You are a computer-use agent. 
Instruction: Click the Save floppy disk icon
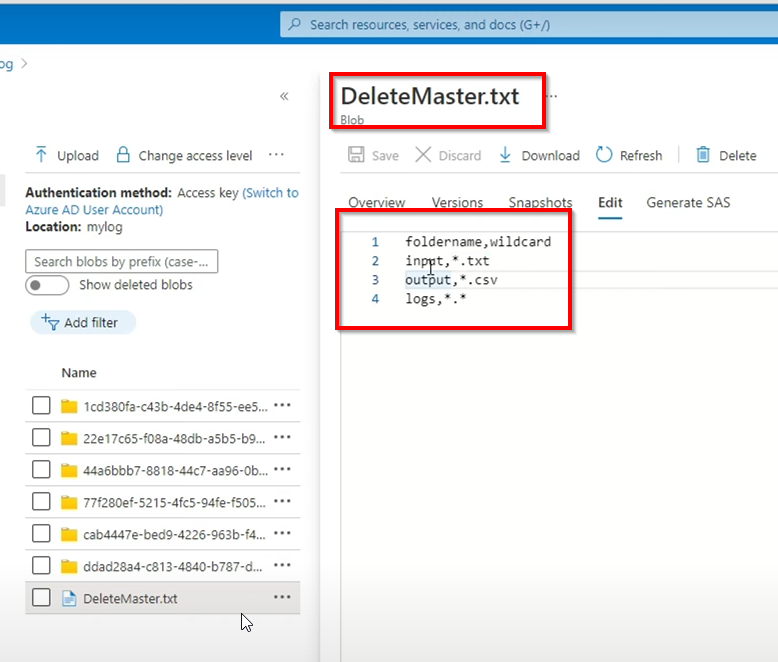point(356,154)
